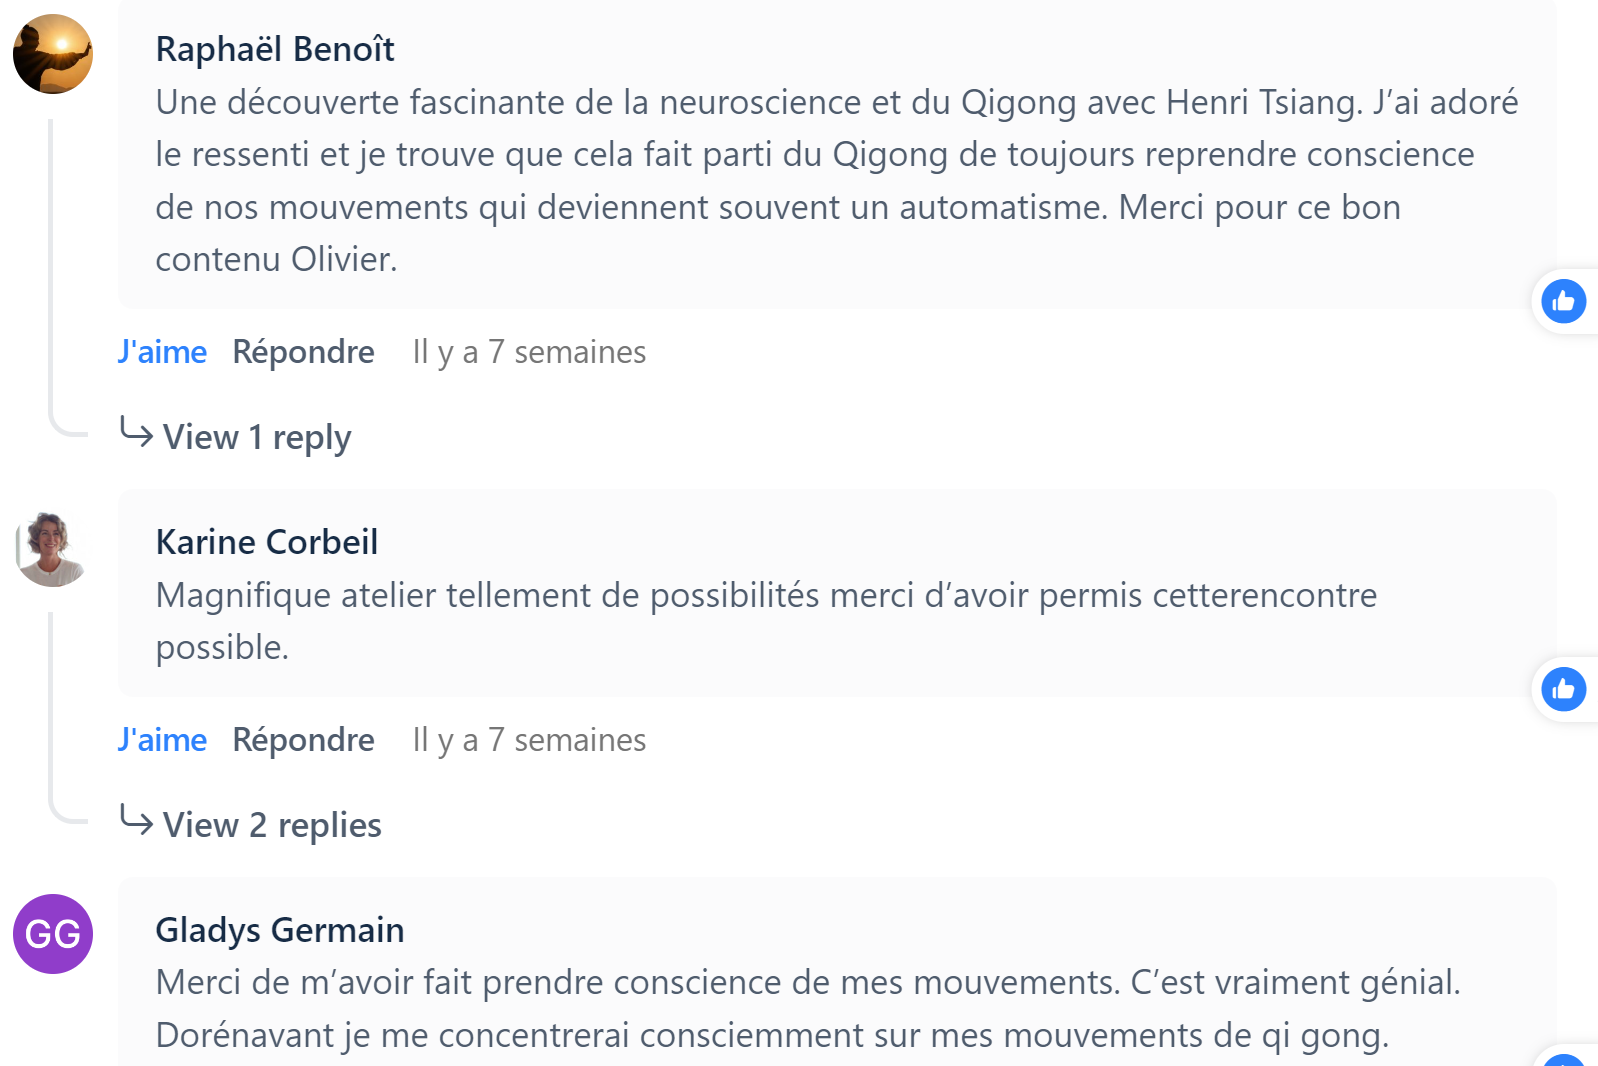Click the arrow icon beside View 1 reply
1598x1066 pixels.
(136, 433)
